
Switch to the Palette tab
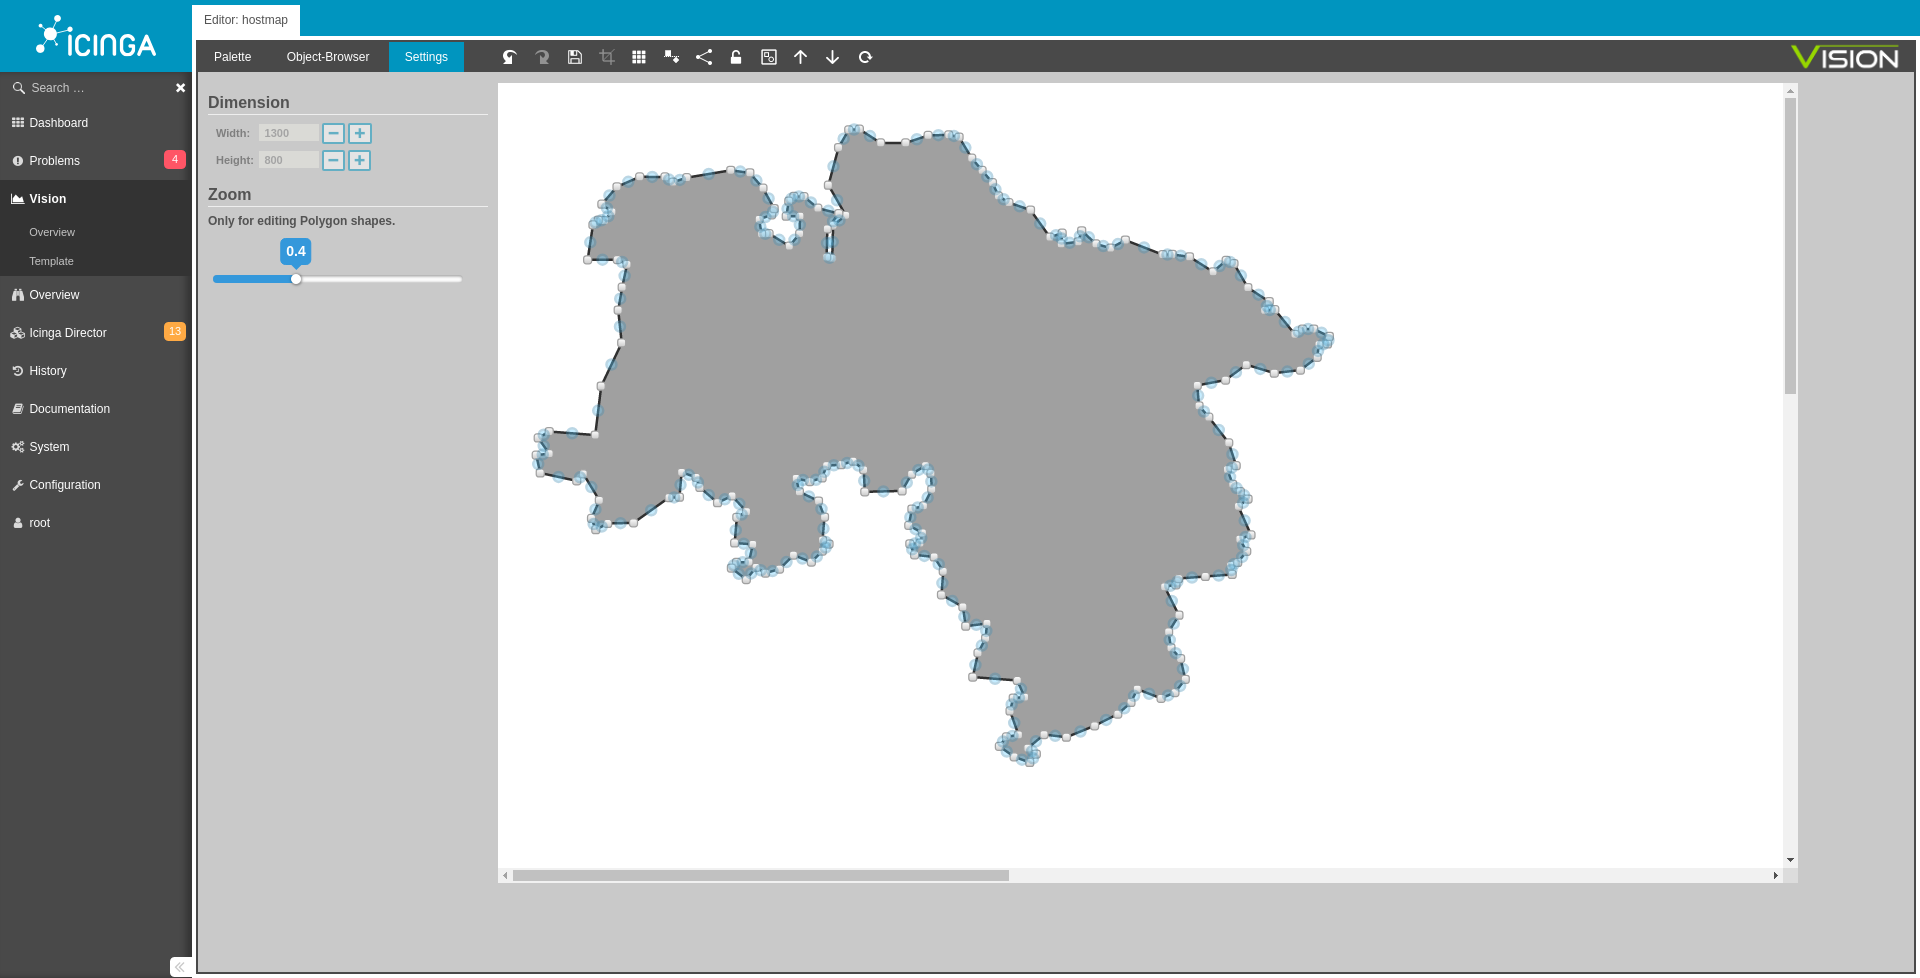point(232,57)
